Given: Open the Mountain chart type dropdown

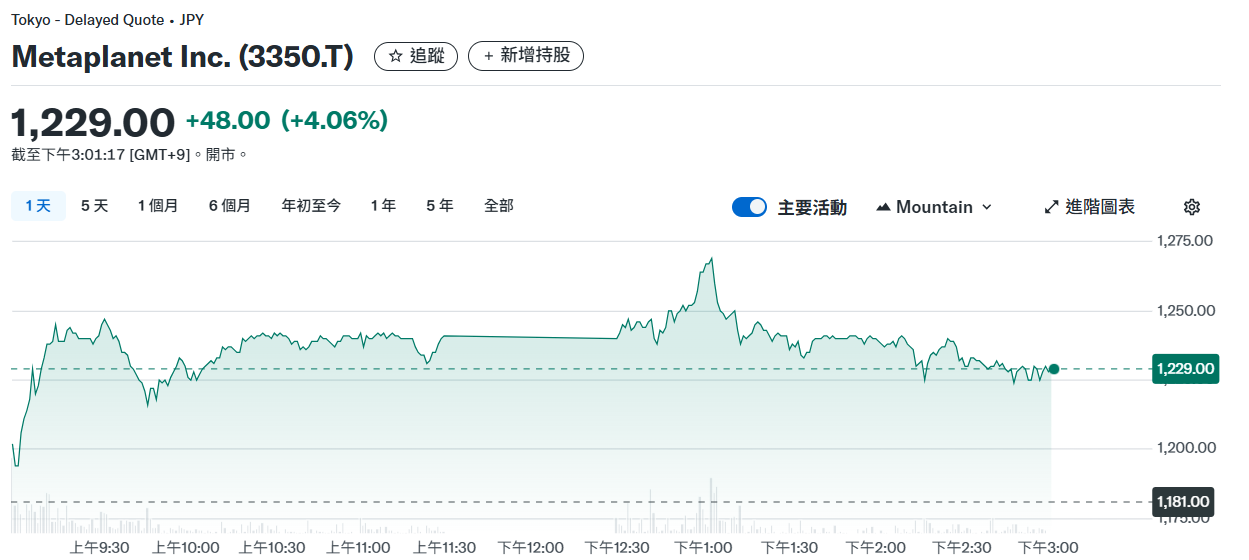Looking at the screenshot, I should coord(934,207).
